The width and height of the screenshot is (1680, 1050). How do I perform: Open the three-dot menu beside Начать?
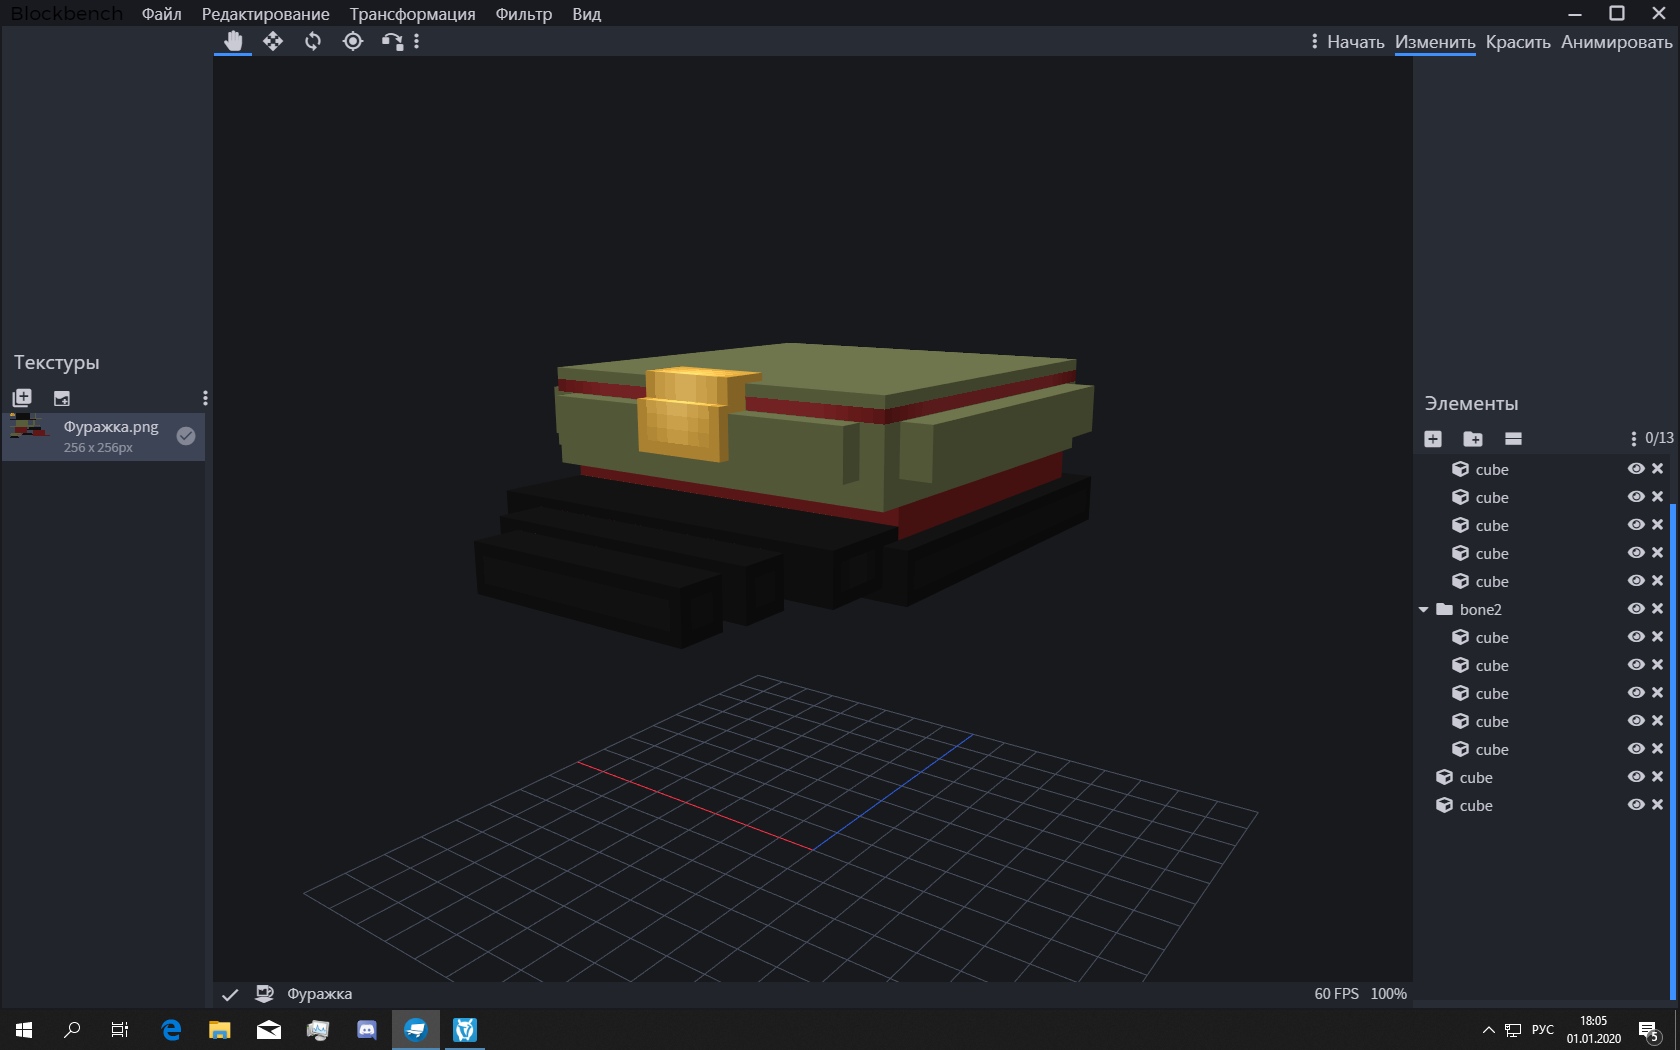click(x=1314, y=41)
